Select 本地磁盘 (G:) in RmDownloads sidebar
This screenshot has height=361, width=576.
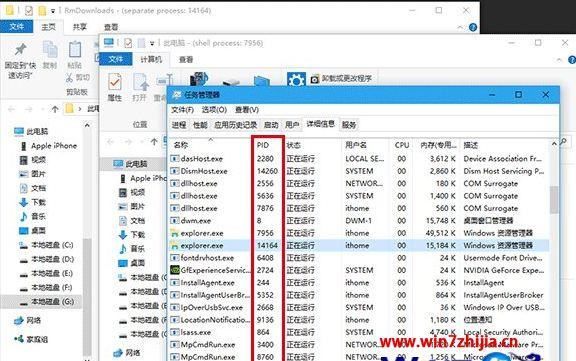pyautogui.click(x=52, y=302)
